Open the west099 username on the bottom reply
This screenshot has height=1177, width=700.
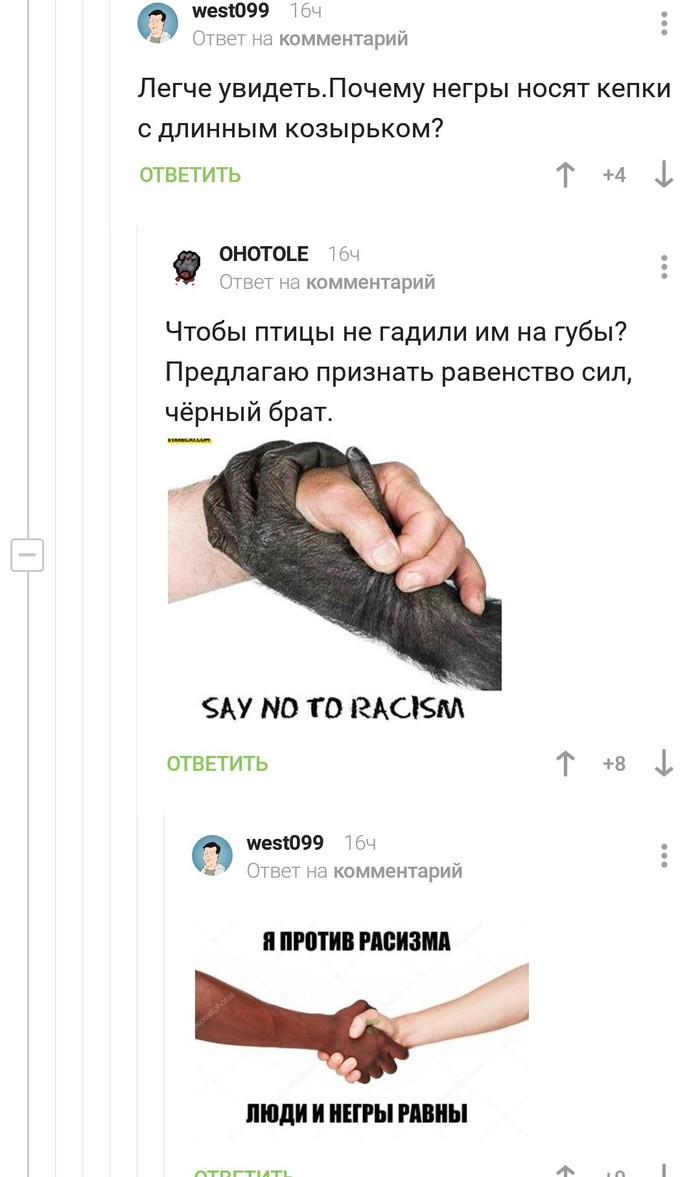pyautogui.click(x=285, y=842)
